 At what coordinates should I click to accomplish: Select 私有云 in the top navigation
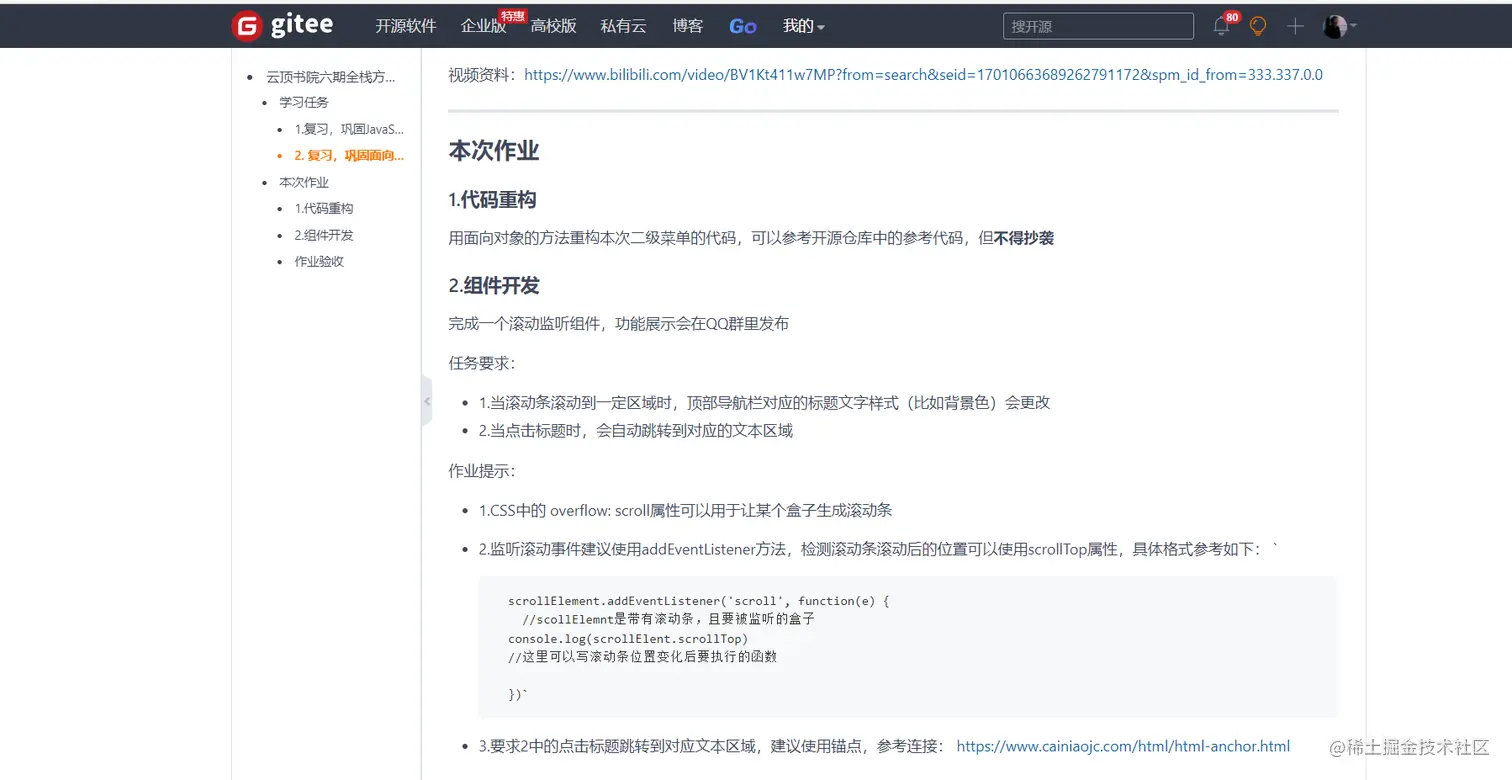tap(624, 27)
